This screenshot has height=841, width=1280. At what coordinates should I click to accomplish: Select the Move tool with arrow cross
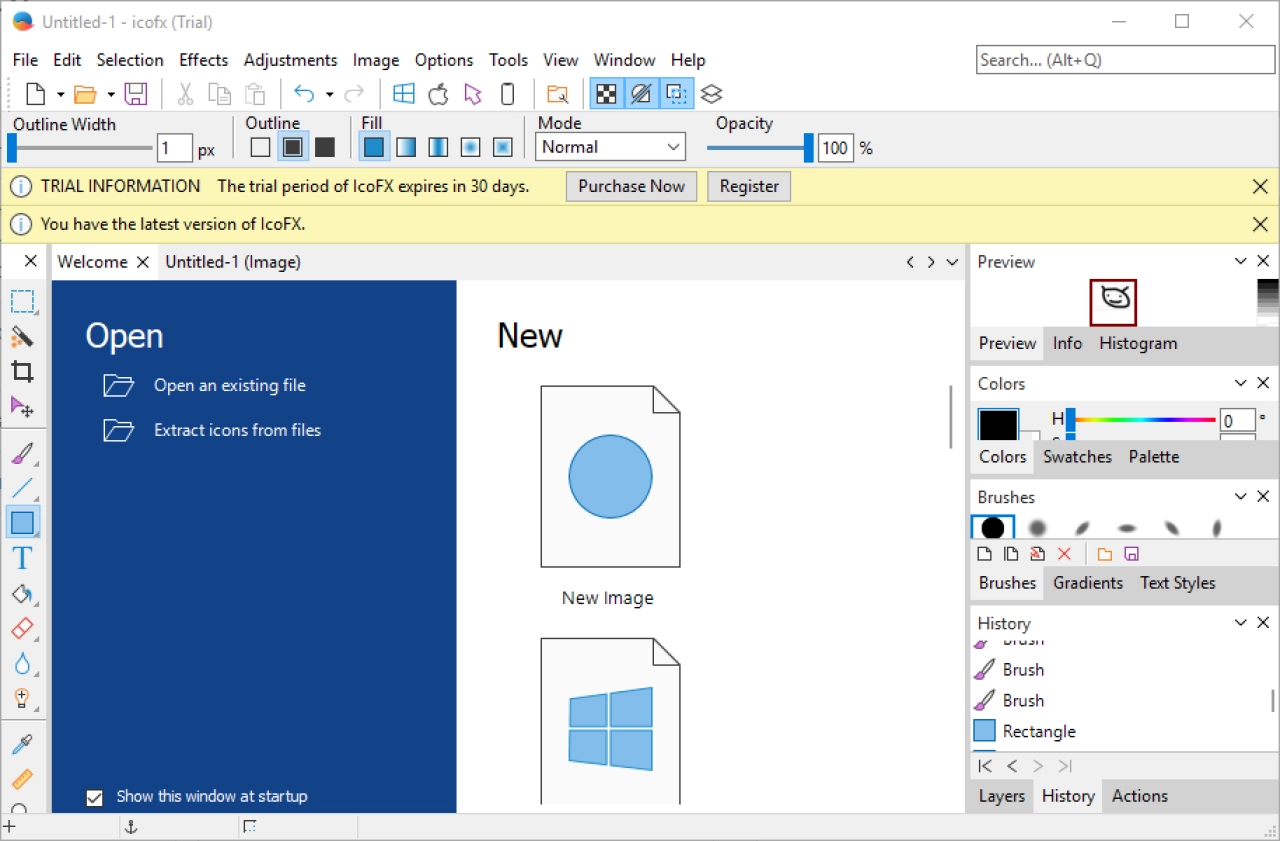tap(22, 407)
